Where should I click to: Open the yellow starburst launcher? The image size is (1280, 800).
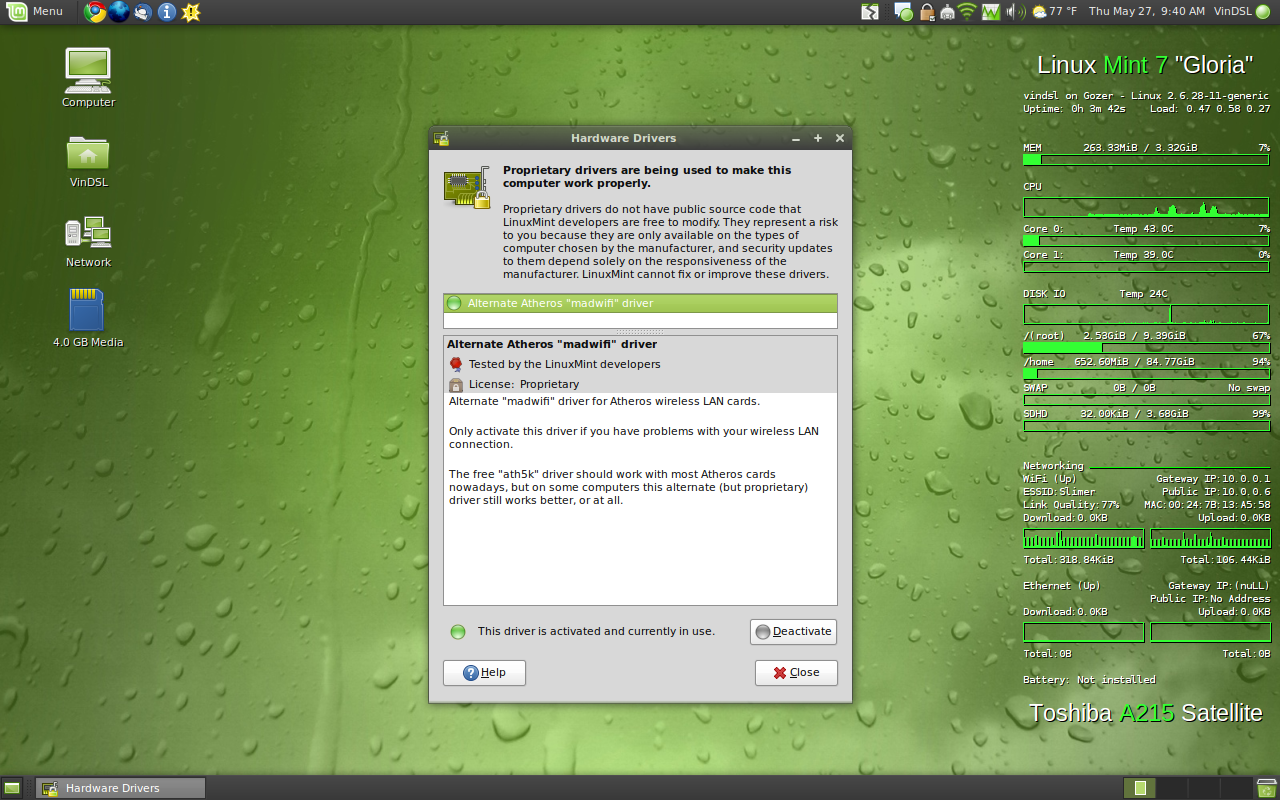coord(190,12)
